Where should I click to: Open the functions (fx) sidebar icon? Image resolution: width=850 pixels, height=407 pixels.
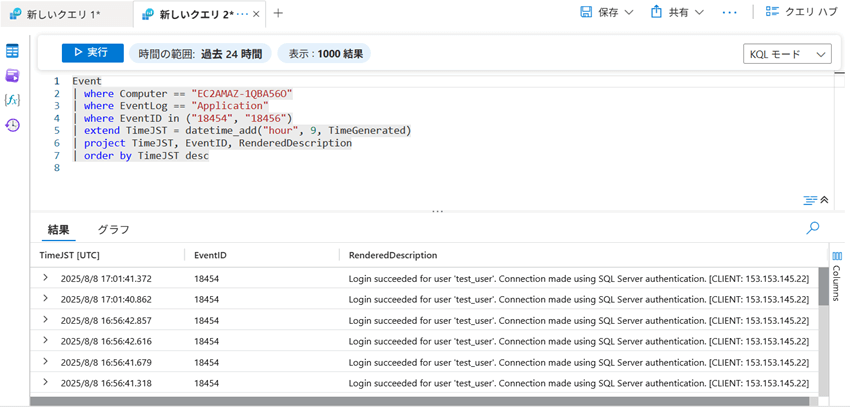pyautogui.click(x=13, y=100)
